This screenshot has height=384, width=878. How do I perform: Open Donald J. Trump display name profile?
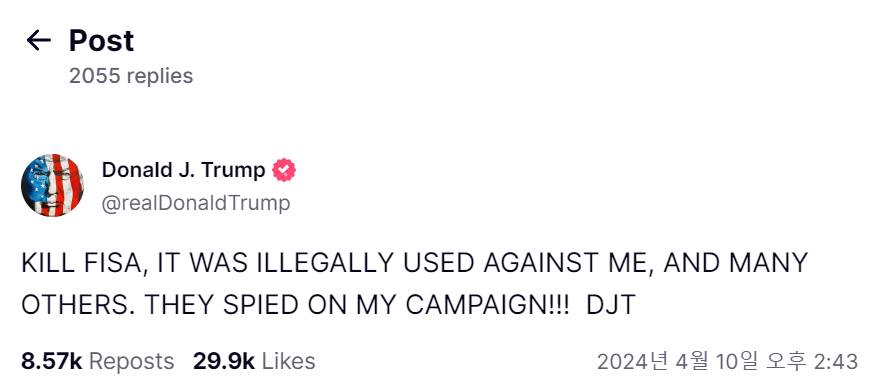click(x=184, y=170)
